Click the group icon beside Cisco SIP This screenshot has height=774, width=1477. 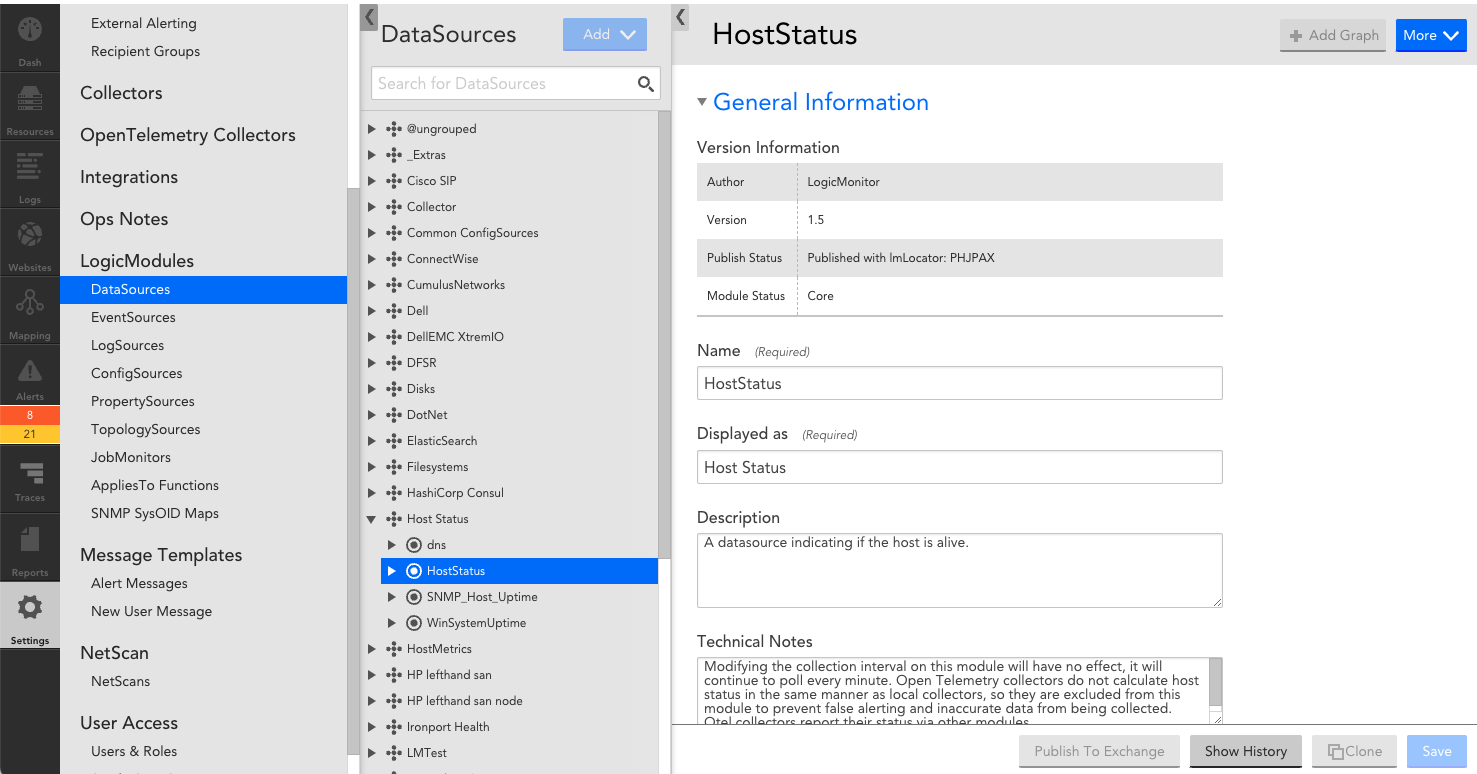coord(394,181)
